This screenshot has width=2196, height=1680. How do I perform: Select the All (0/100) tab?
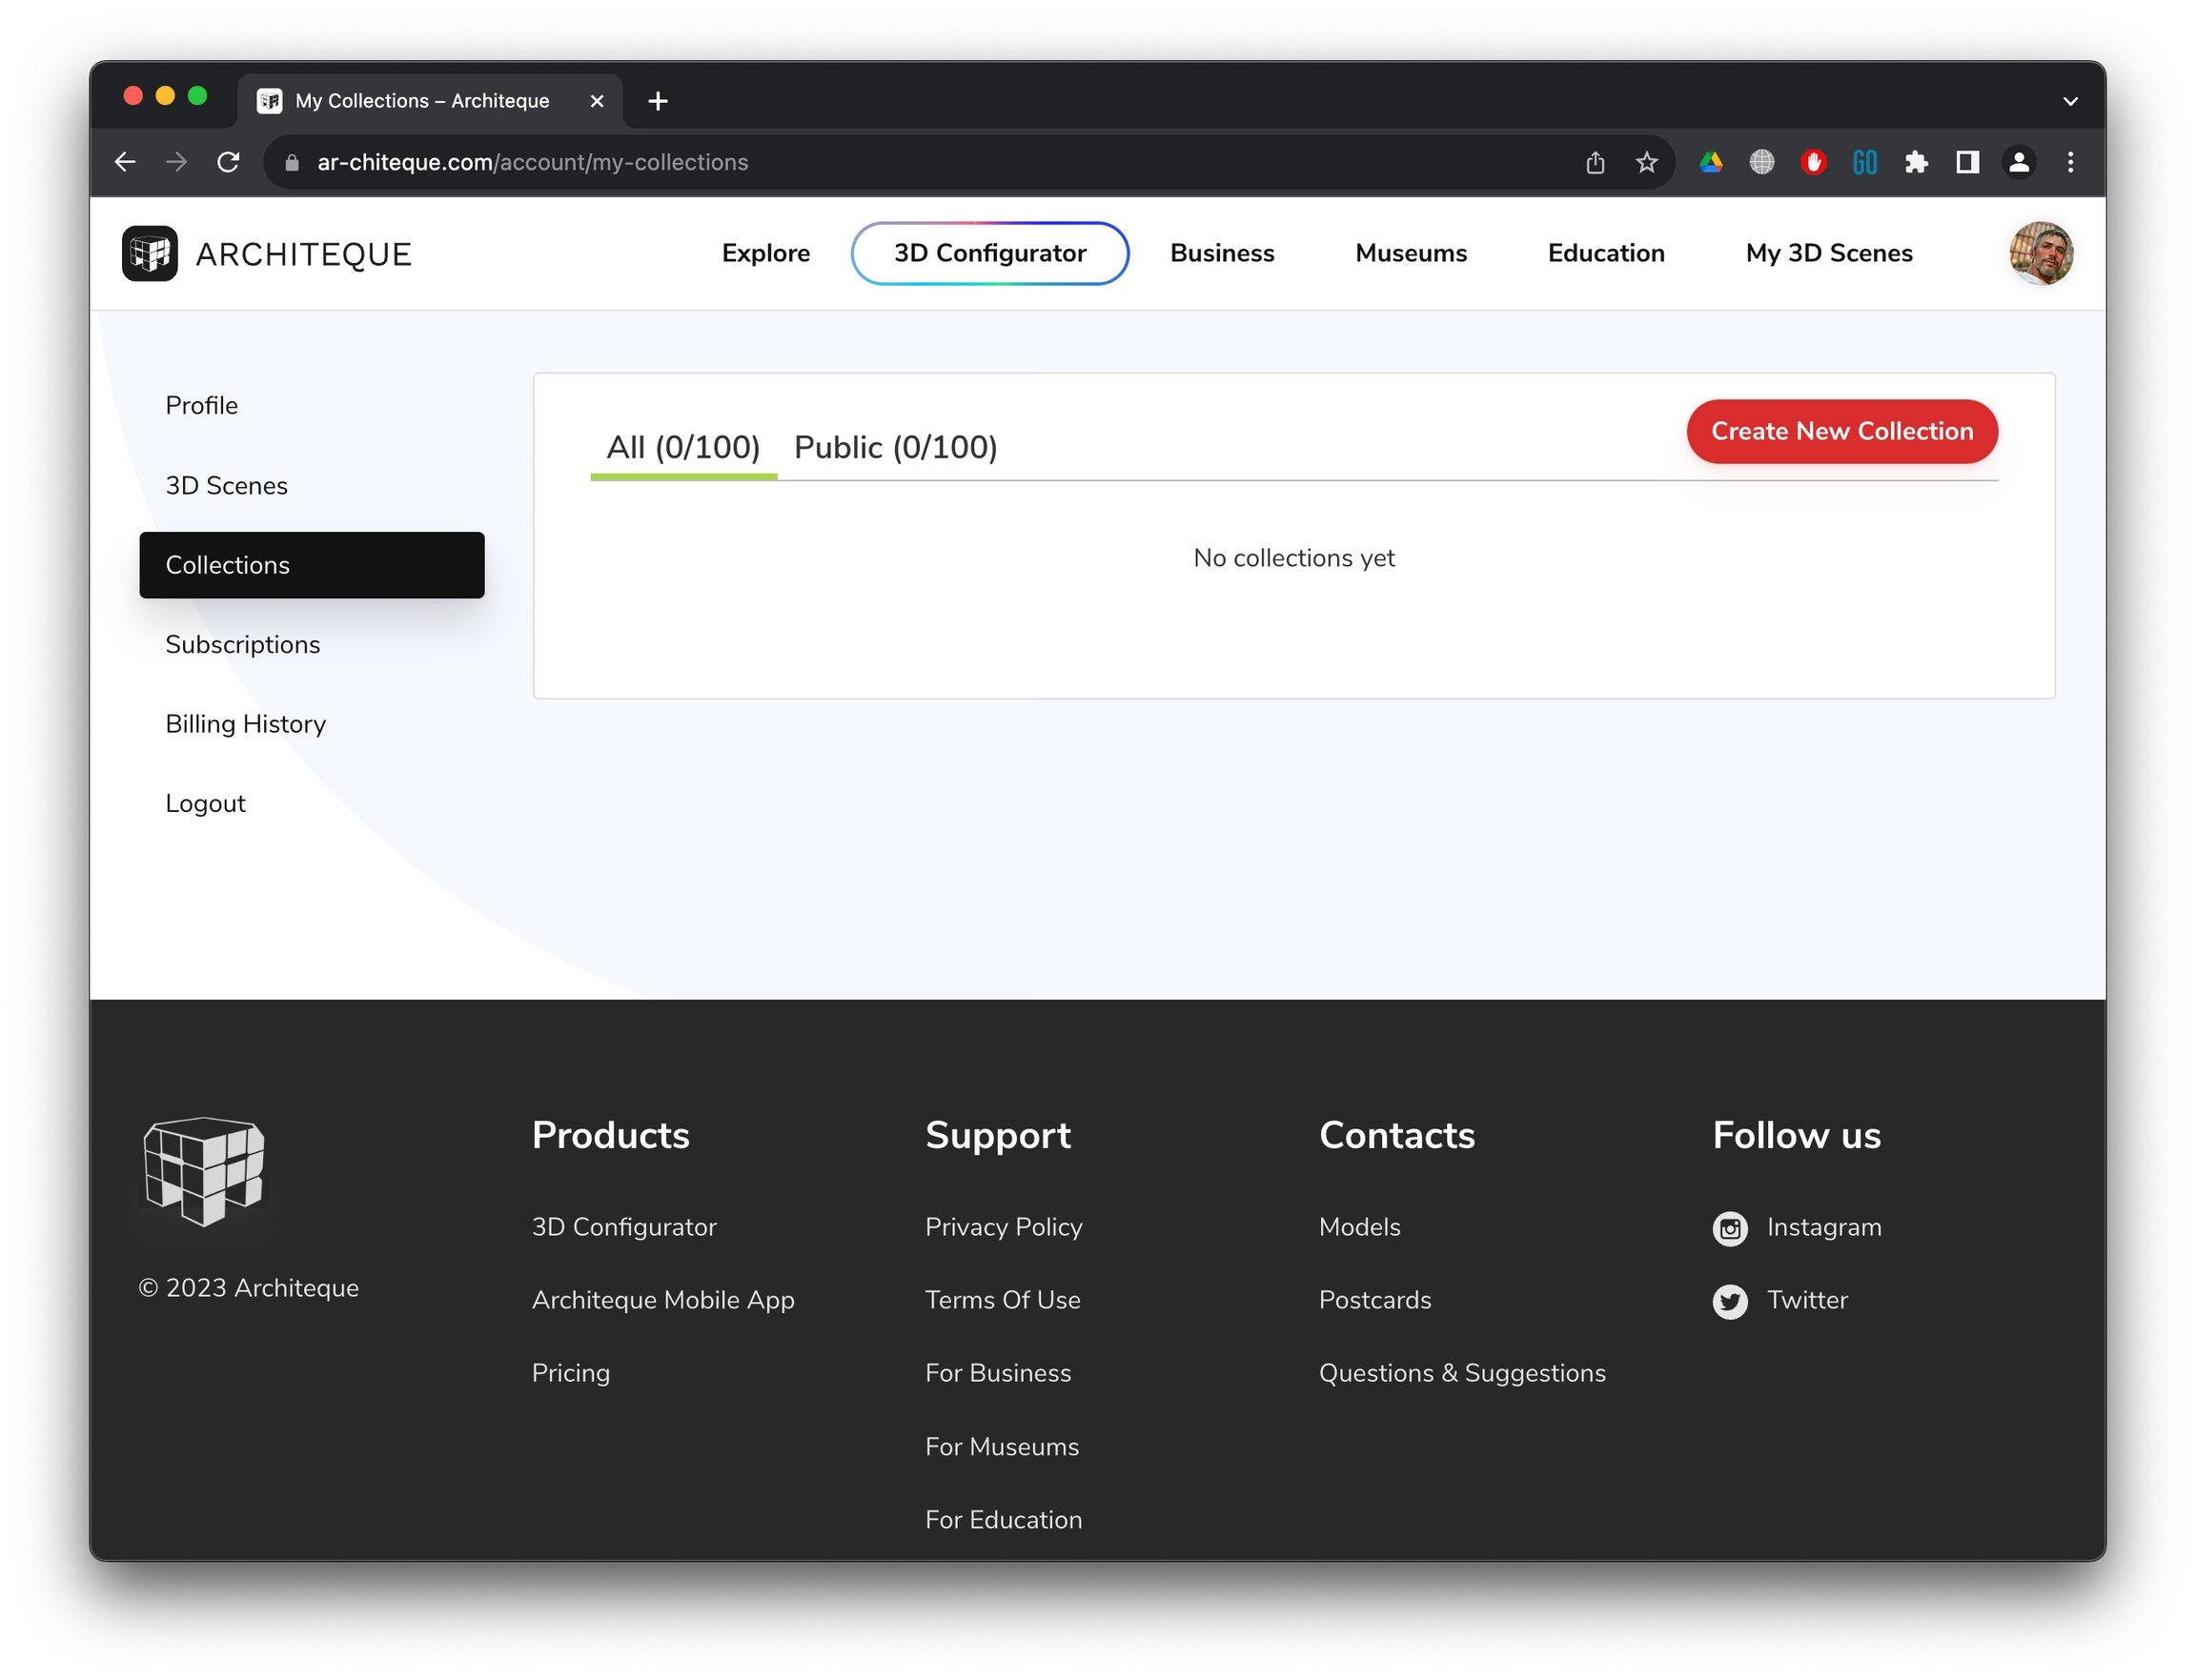[683, 447]
